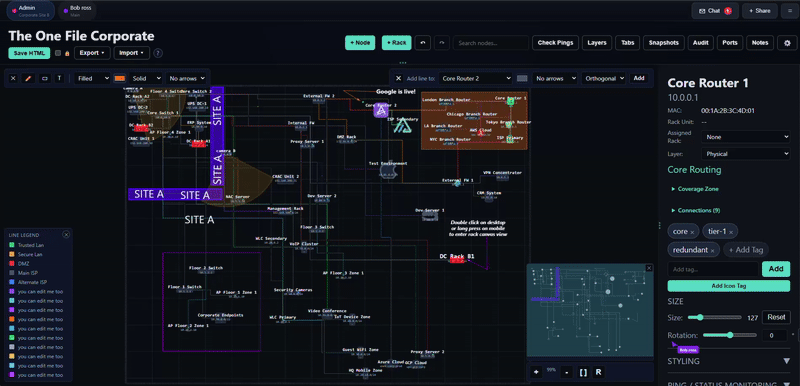Screen dimensions: 800x386
Task: Adjust the Size slider
Action: pos(715,317)
